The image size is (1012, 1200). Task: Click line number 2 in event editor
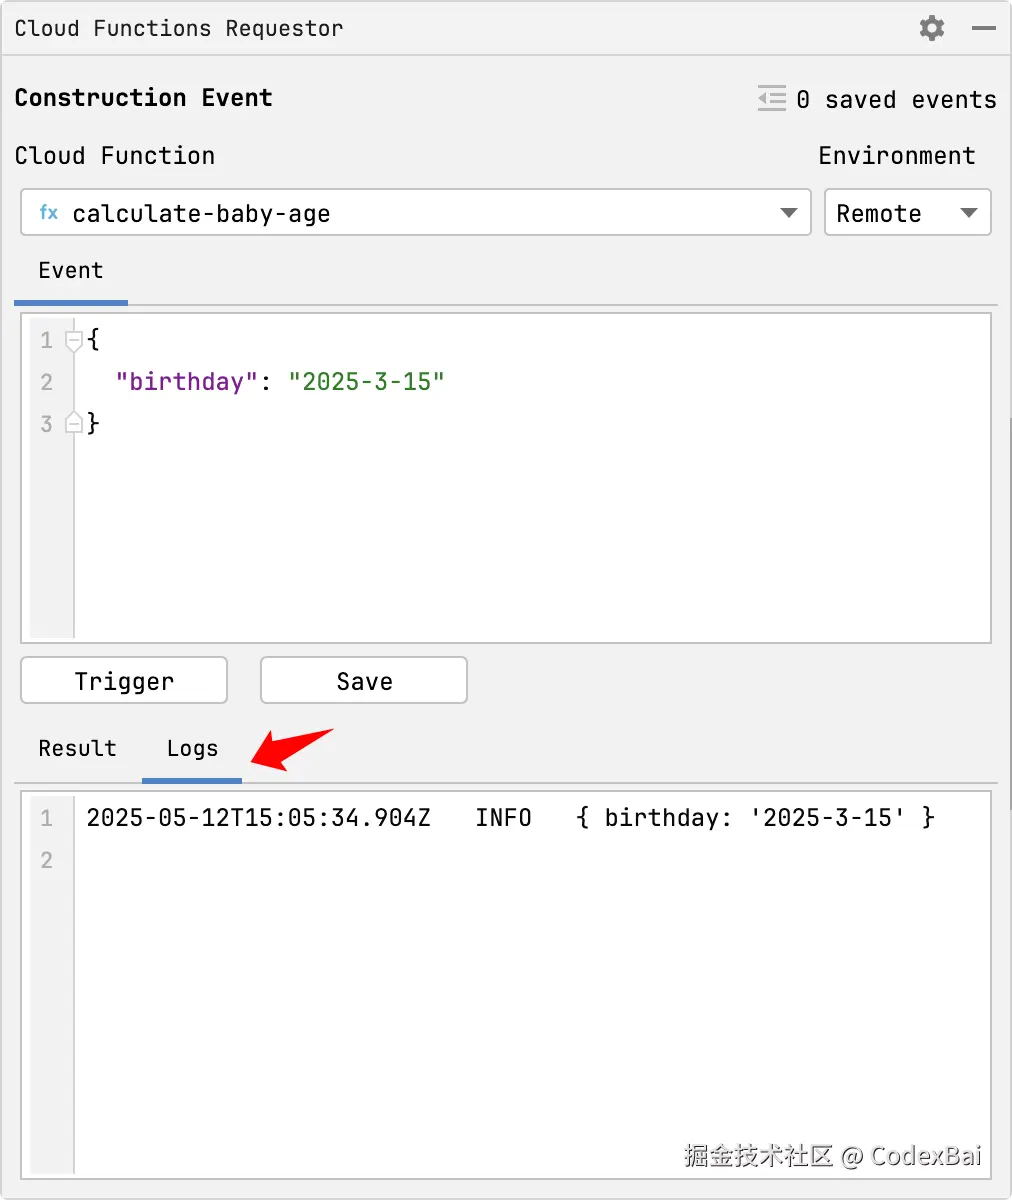coord(47,382)
